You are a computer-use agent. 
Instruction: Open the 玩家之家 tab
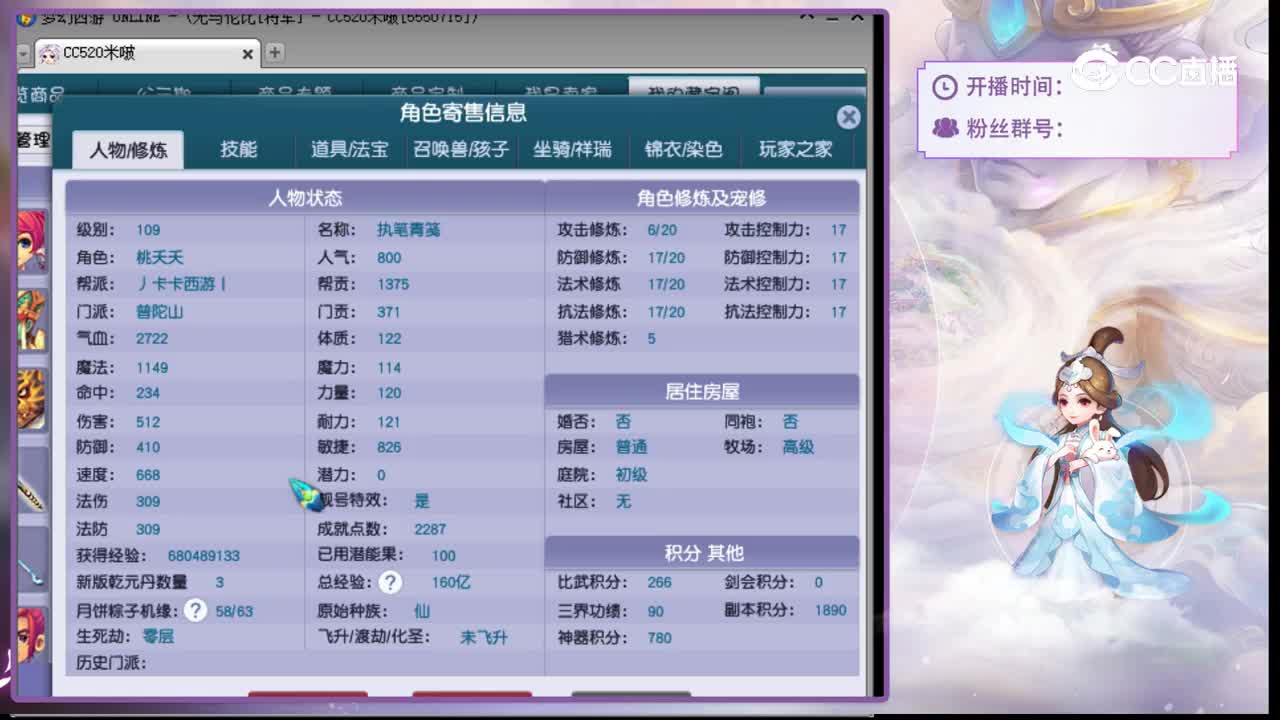pyautogui.click(x=795, y=149)
